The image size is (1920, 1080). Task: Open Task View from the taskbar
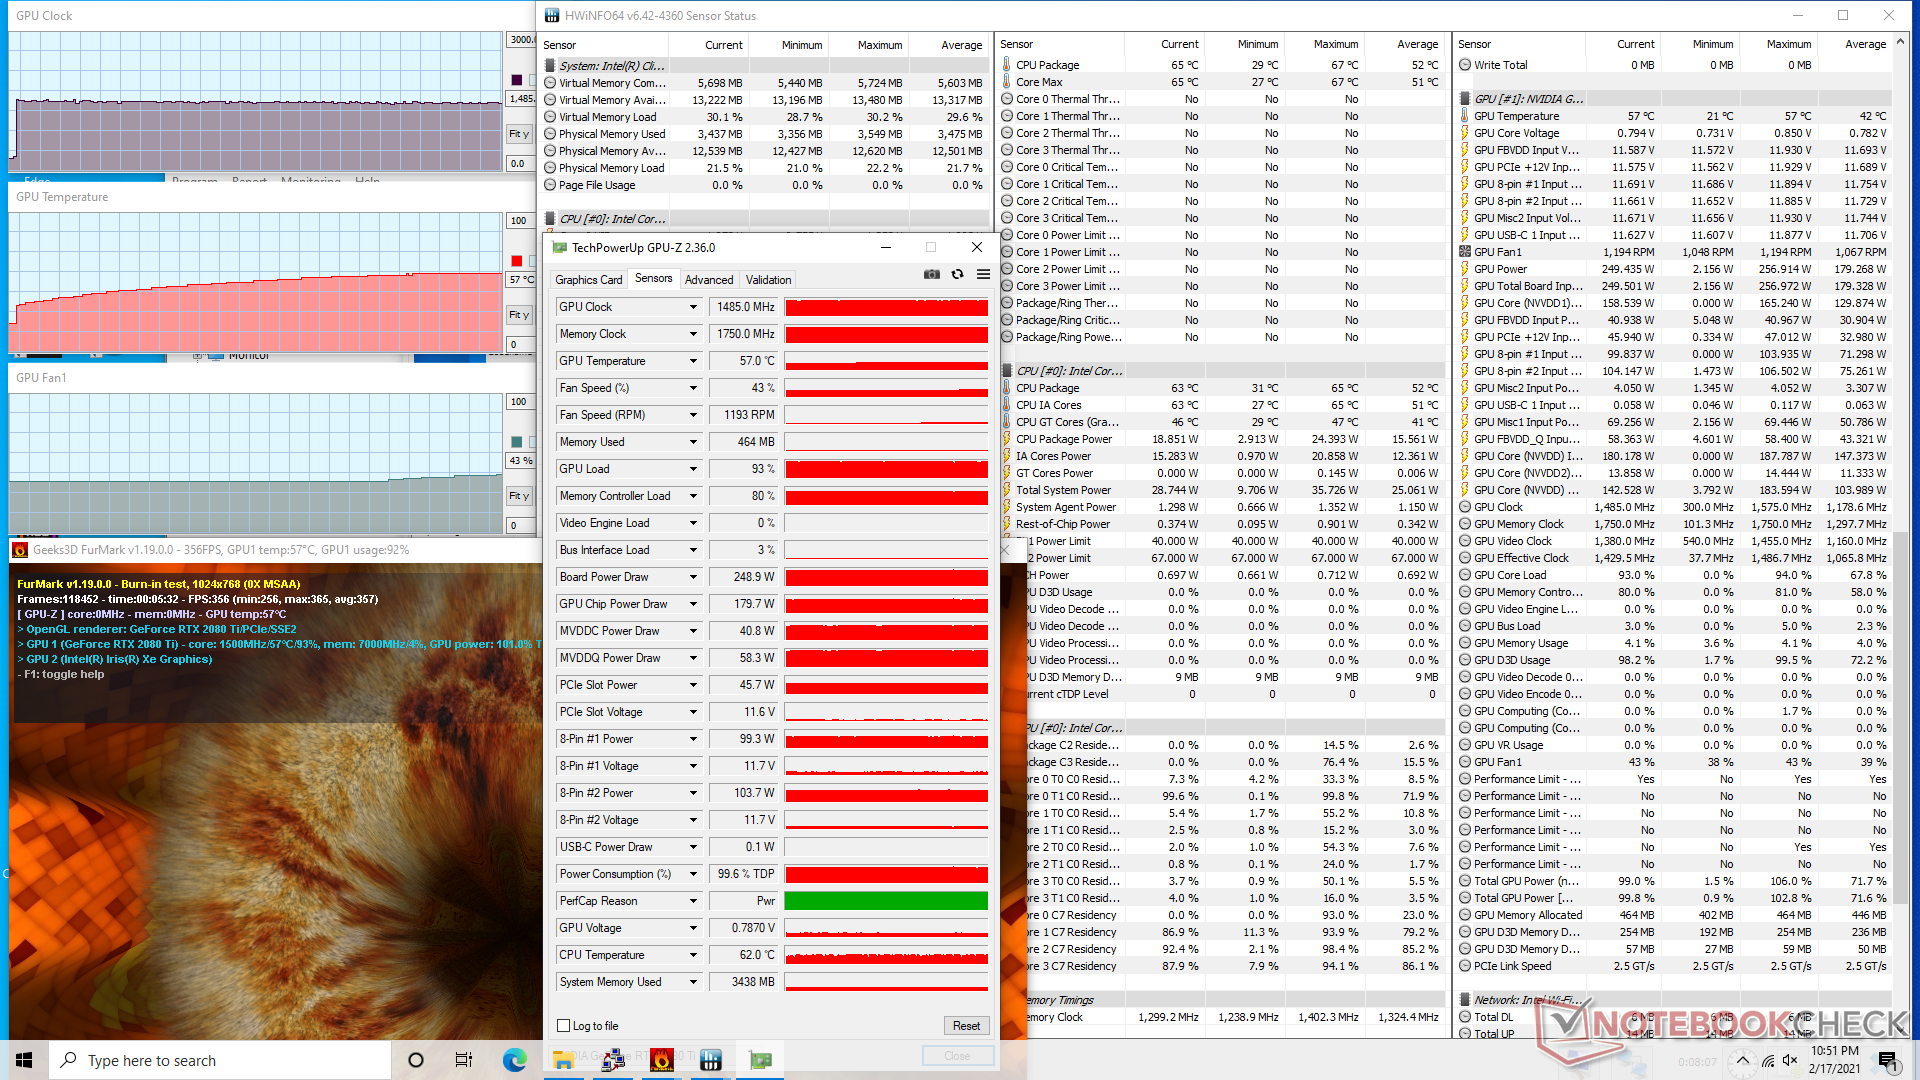[464, 1060]
